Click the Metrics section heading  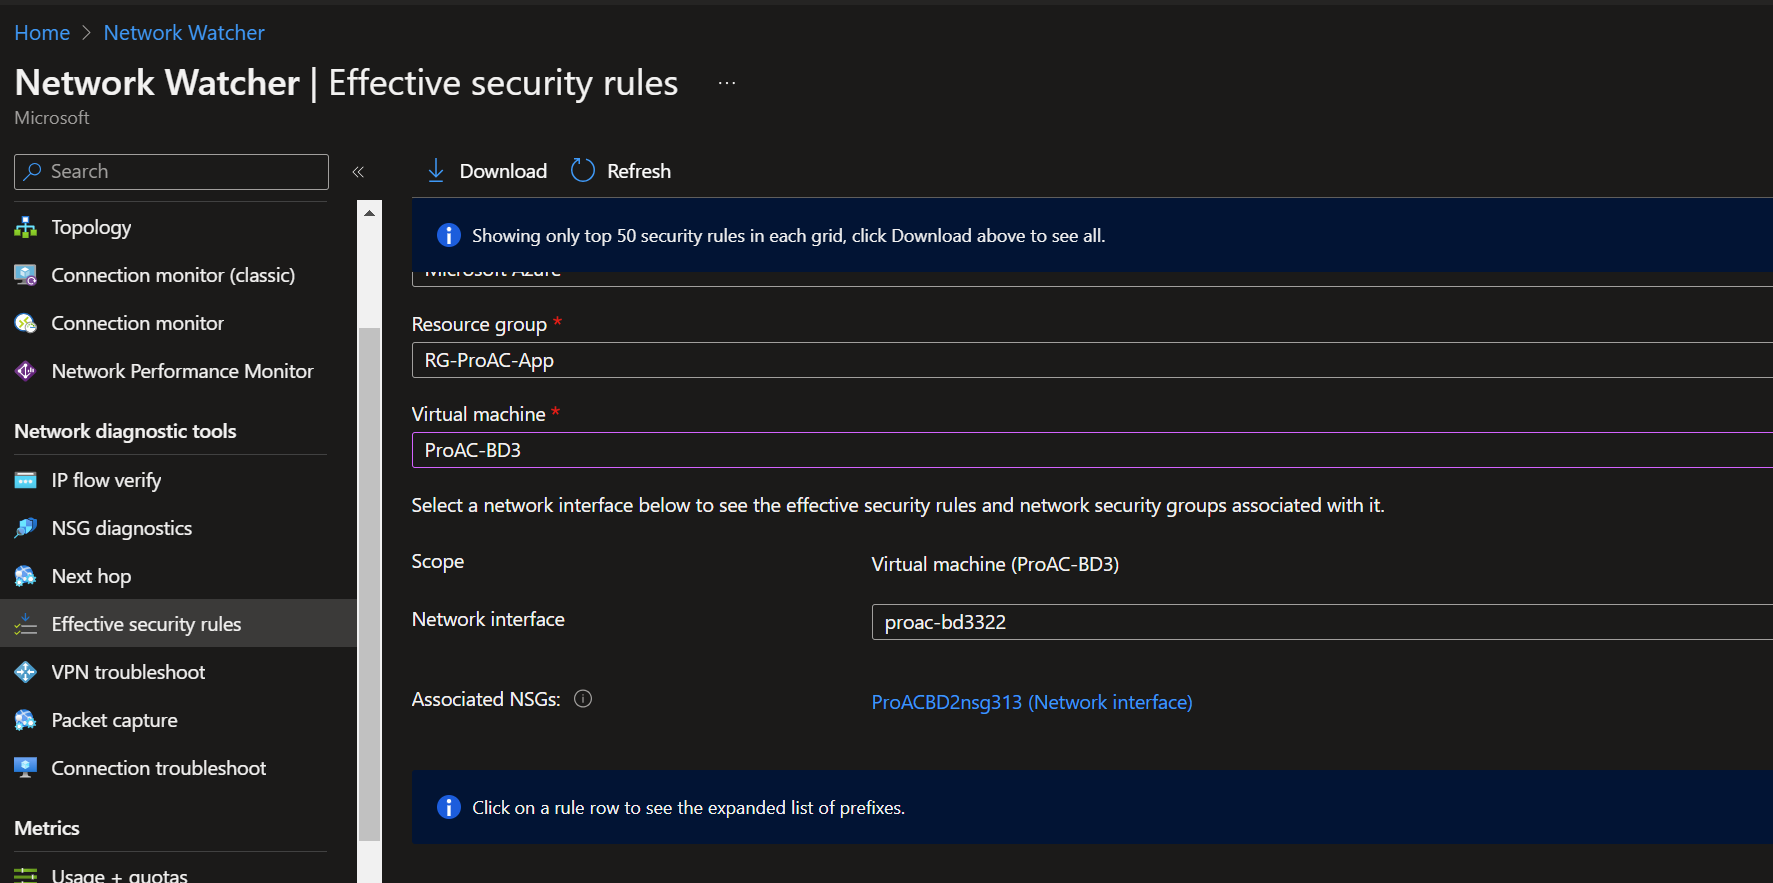point(47,828)
